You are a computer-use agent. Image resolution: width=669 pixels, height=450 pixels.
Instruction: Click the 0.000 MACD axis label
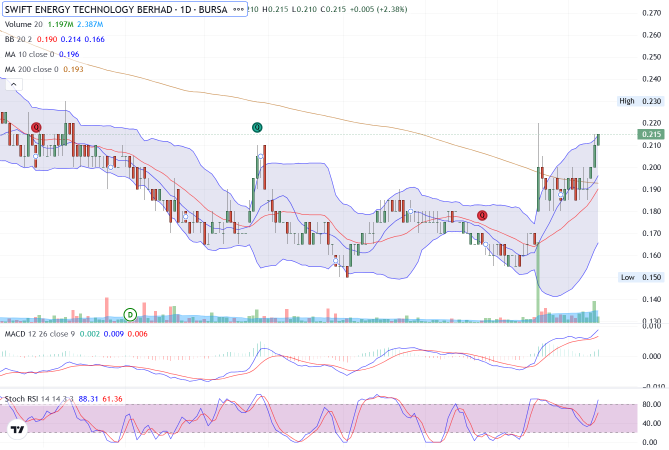[652, 356]
